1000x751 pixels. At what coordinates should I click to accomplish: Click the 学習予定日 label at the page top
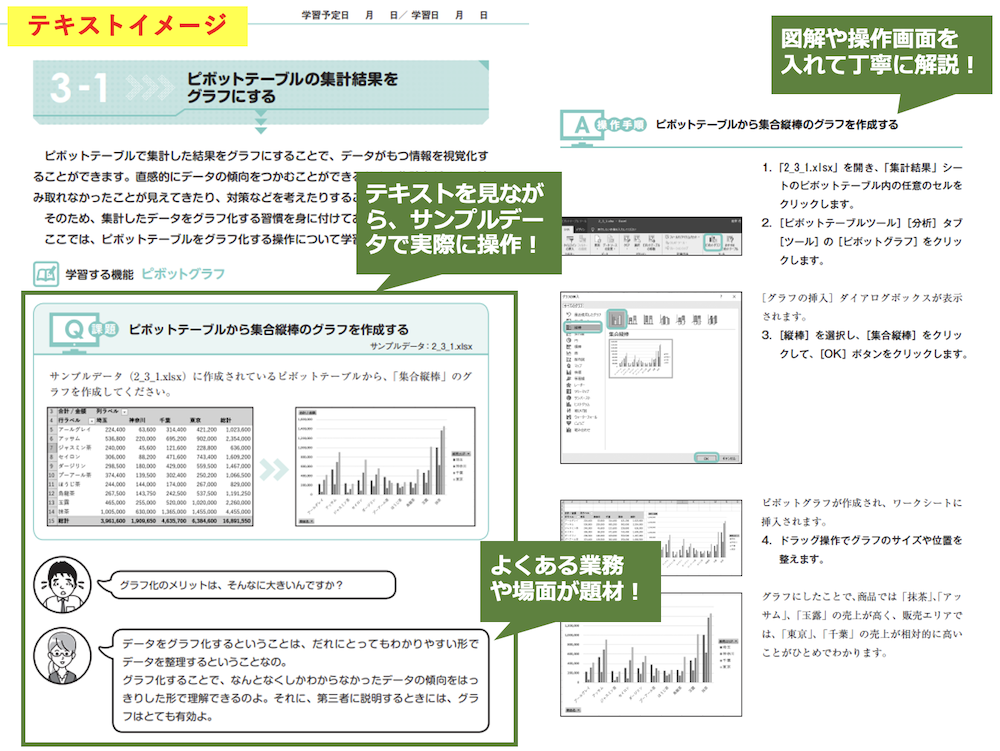click(x=325, y=15)
